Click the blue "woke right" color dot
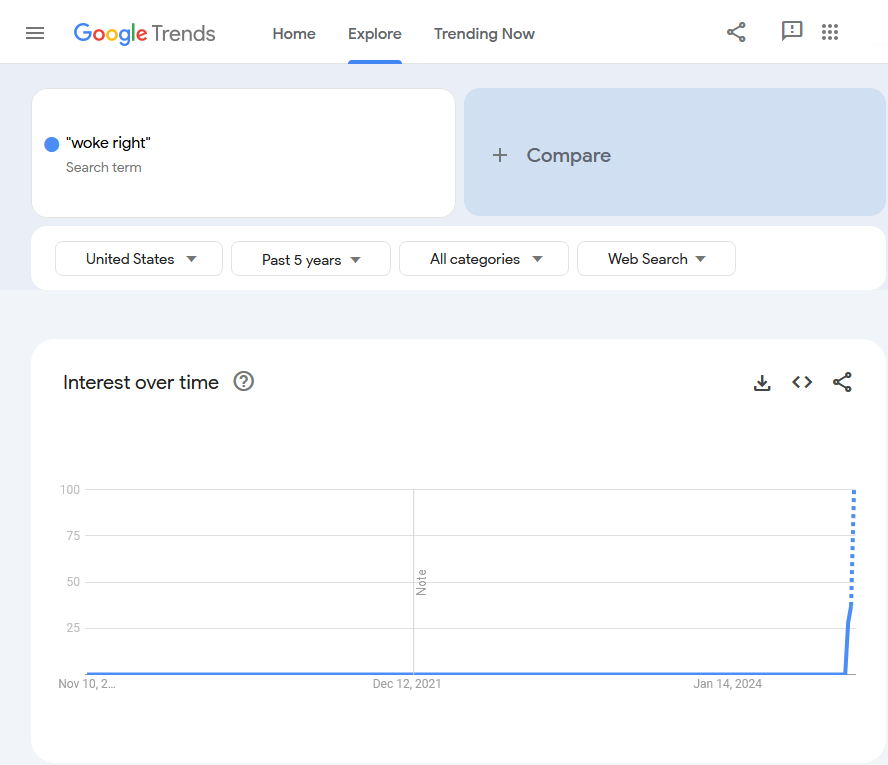Screen dimensions: 888x765 pyautogui.click(x=52, y=144)
